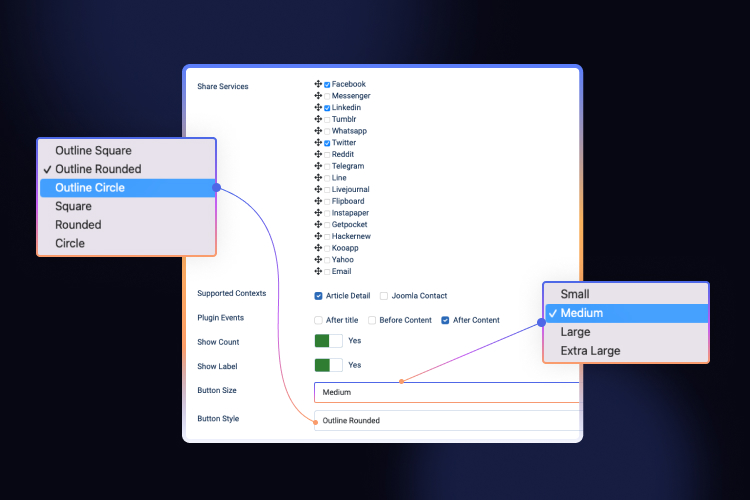Tick the Line service checkbox

tap(327, 178)
